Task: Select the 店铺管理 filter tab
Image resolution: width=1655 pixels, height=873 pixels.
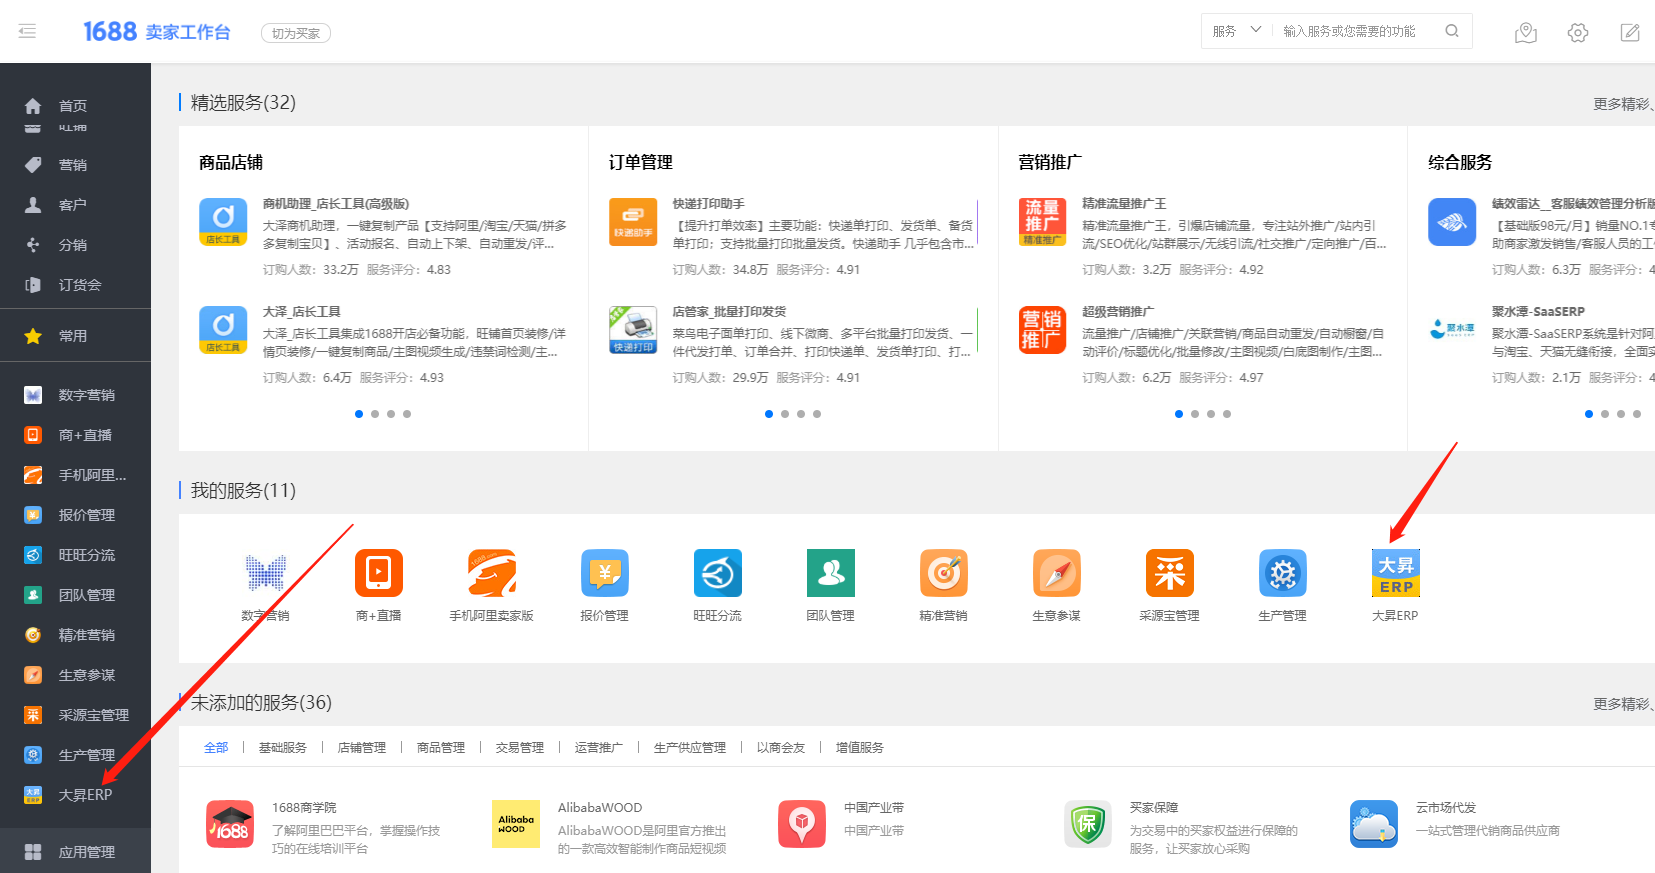Action: pos(362,748)
